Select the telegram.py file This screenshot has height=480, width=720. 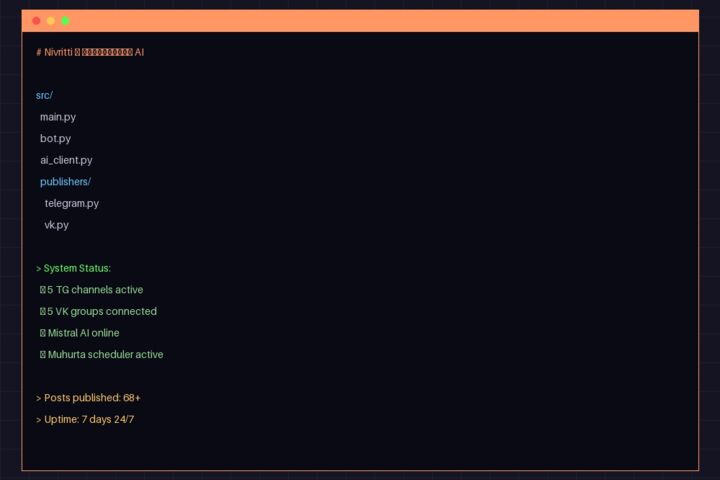[72, 203]
